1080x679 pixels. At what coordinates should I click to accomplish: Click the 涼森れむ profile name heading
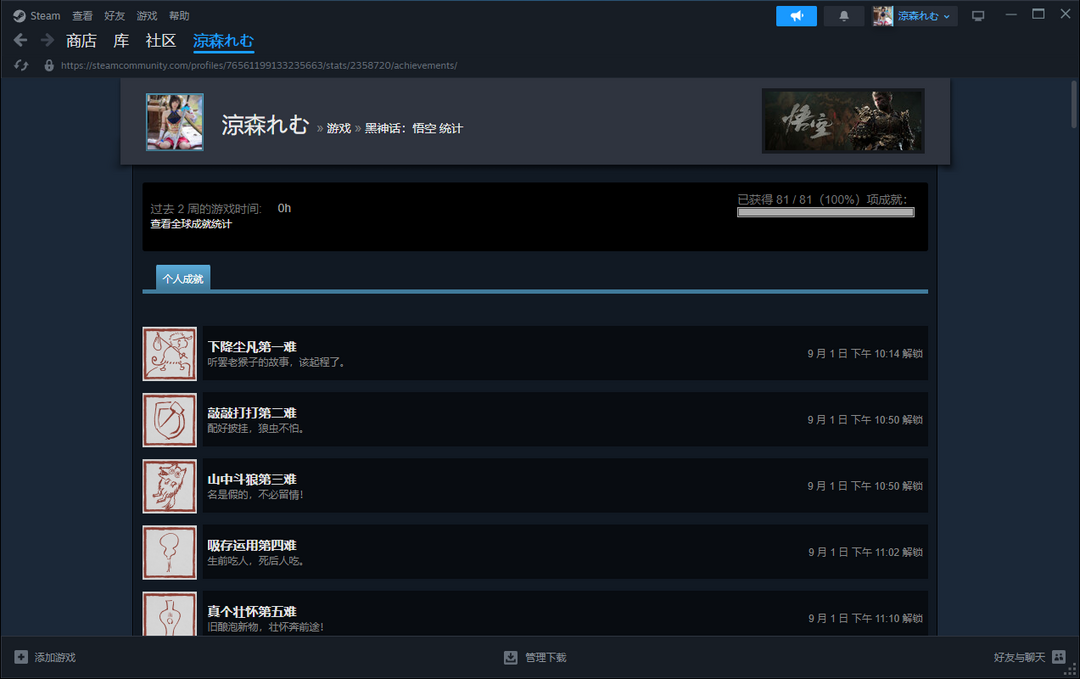(x=265, y=125)
